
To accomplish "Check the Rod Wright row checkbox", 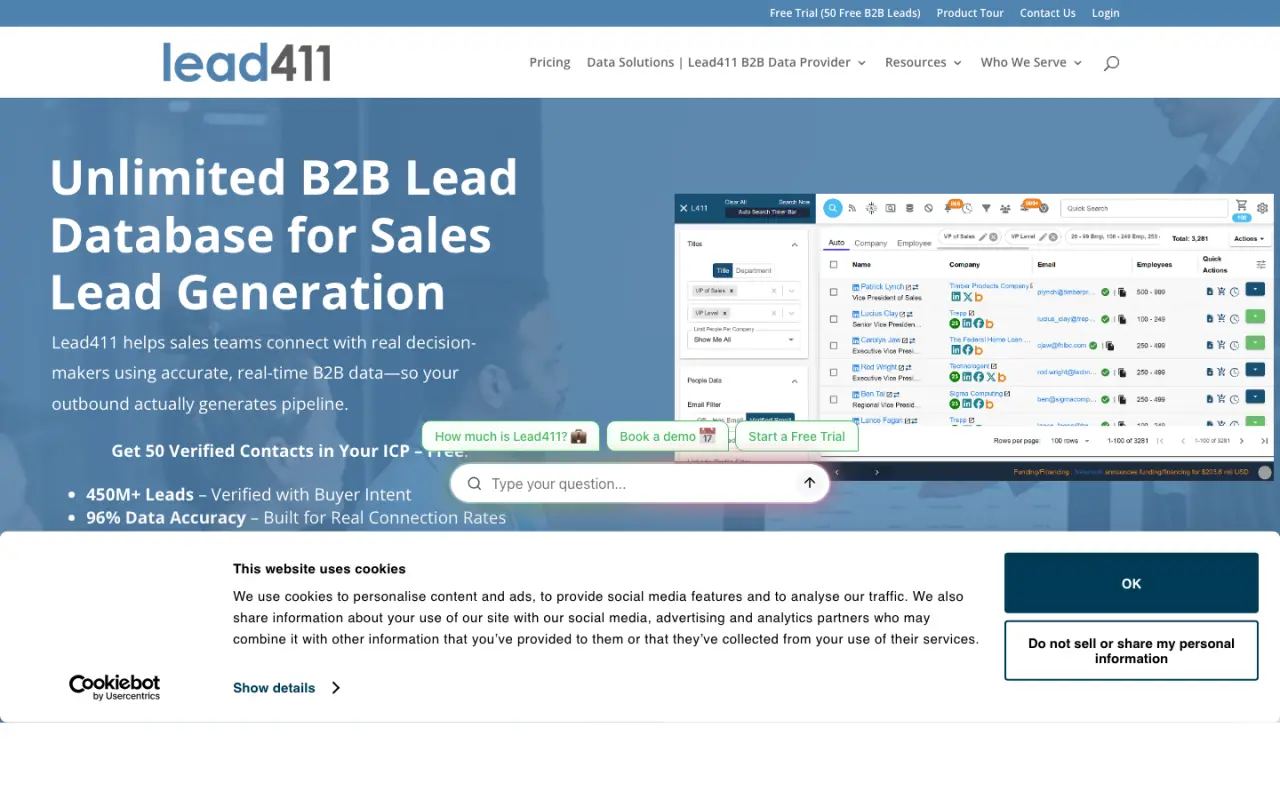I will 833,372.
